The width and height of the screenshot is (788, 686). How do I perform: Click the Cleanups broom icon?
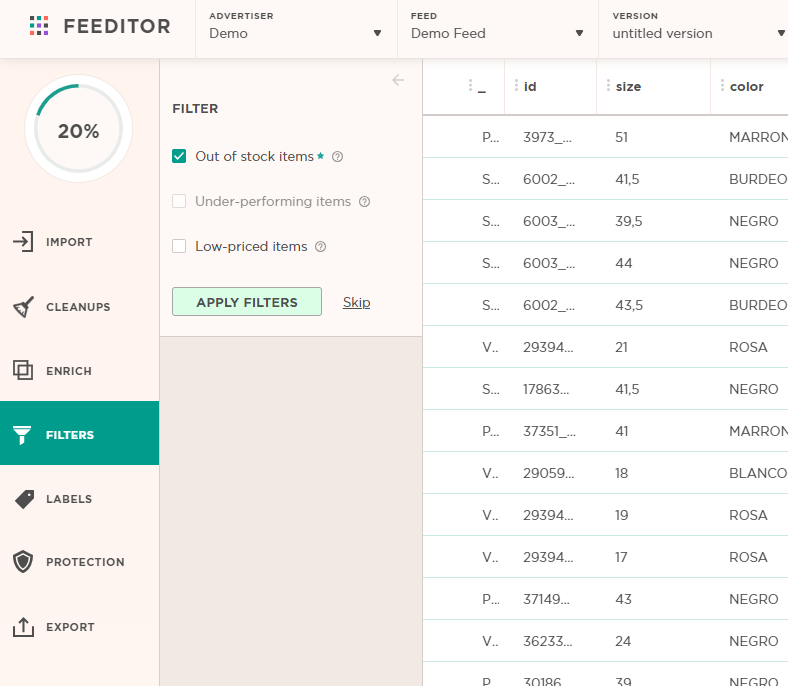tap(23, 307)
